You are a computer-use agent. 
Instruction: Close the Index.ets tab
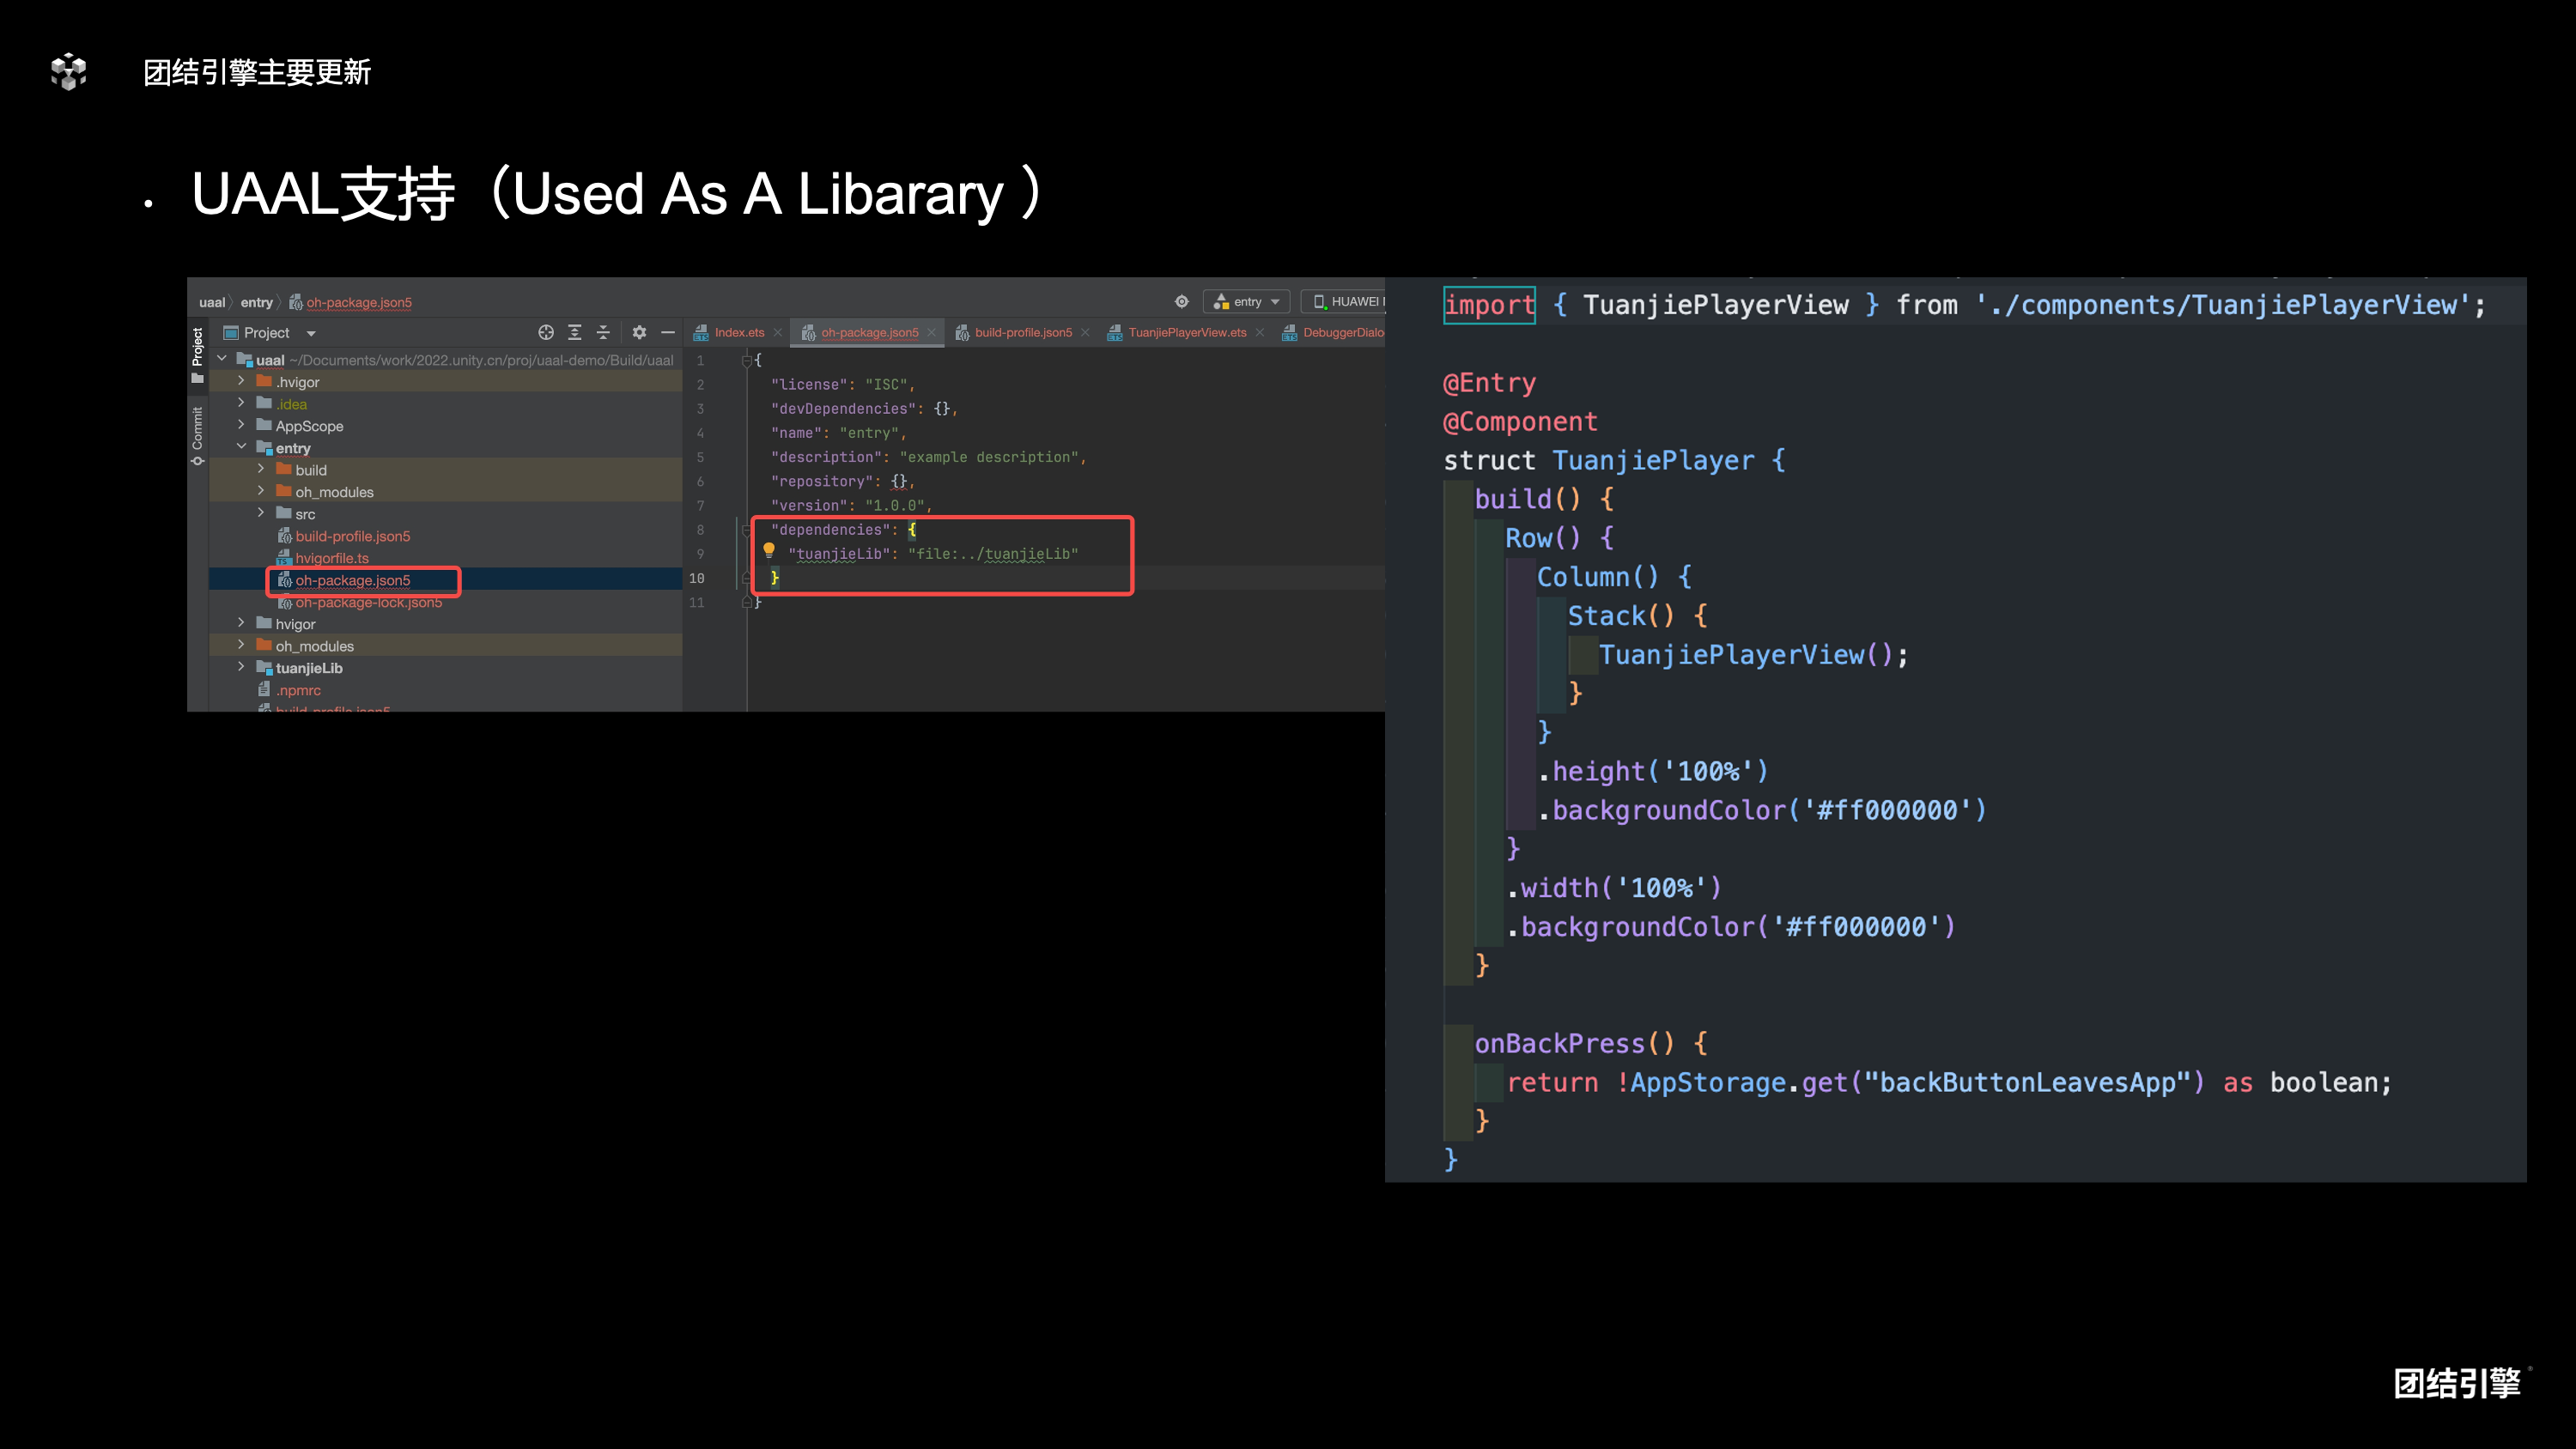778,333
